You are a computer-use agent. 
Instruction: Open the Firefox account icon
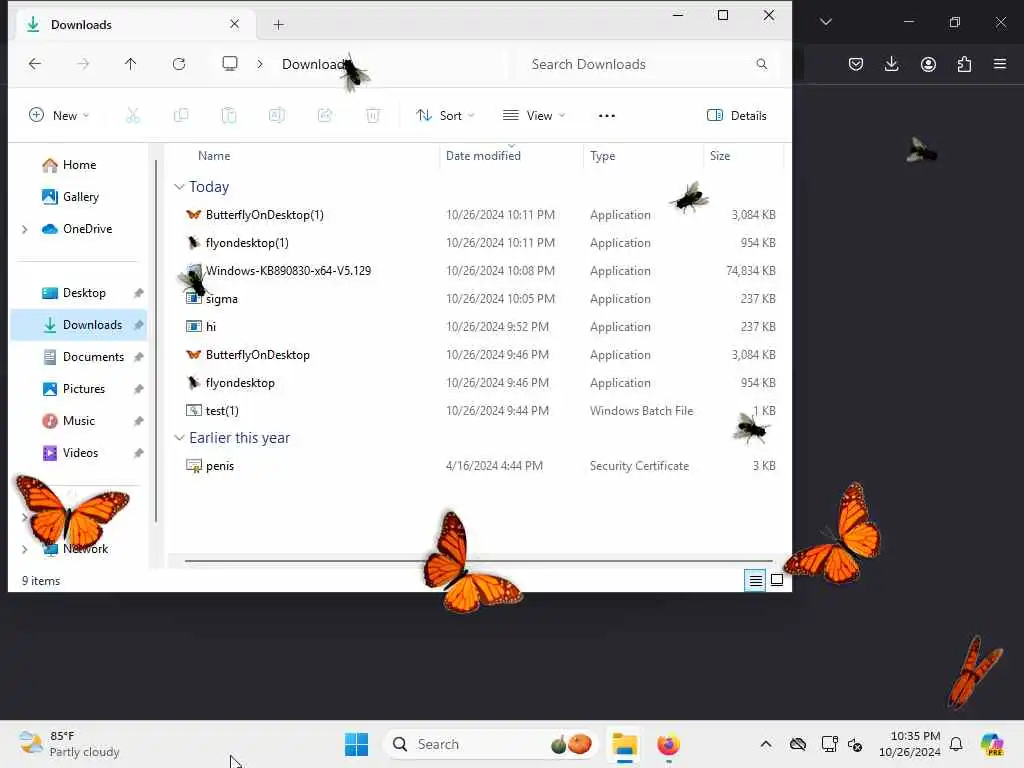coord(928,64)
